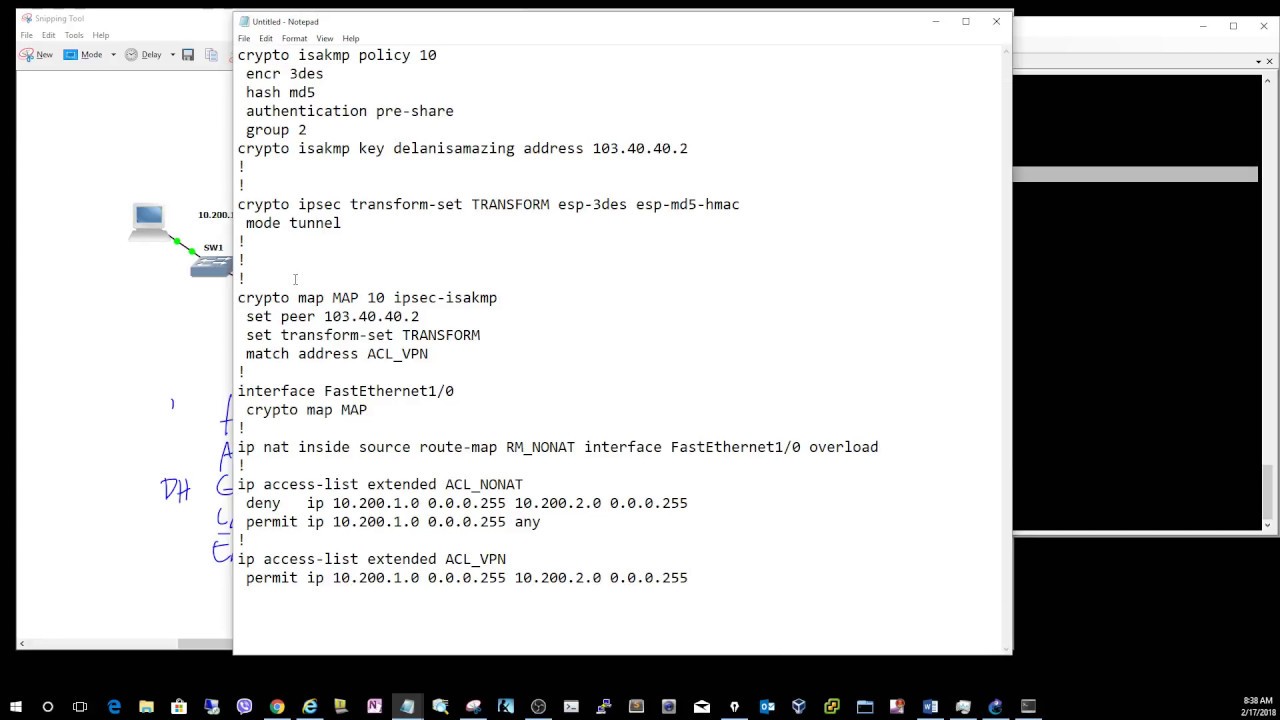The width and height of the screenshot is (1280, 720).
Task: Click the Cortana search circle
Action: point(47,707)
